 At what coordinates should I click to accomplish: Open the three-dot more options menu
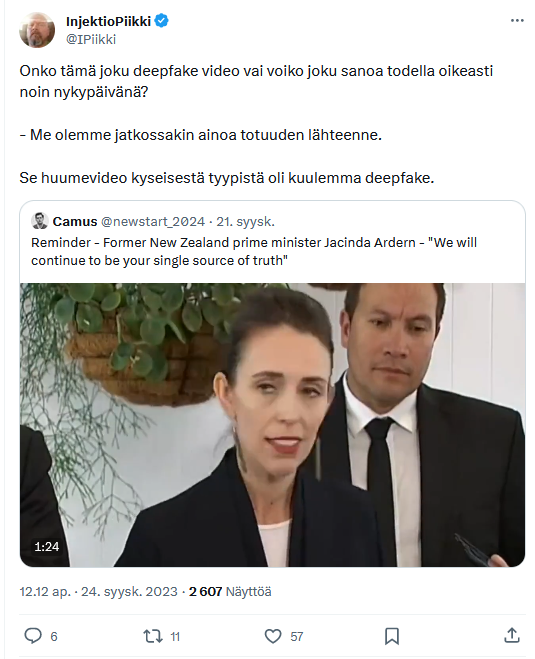(x=517, y=21)
